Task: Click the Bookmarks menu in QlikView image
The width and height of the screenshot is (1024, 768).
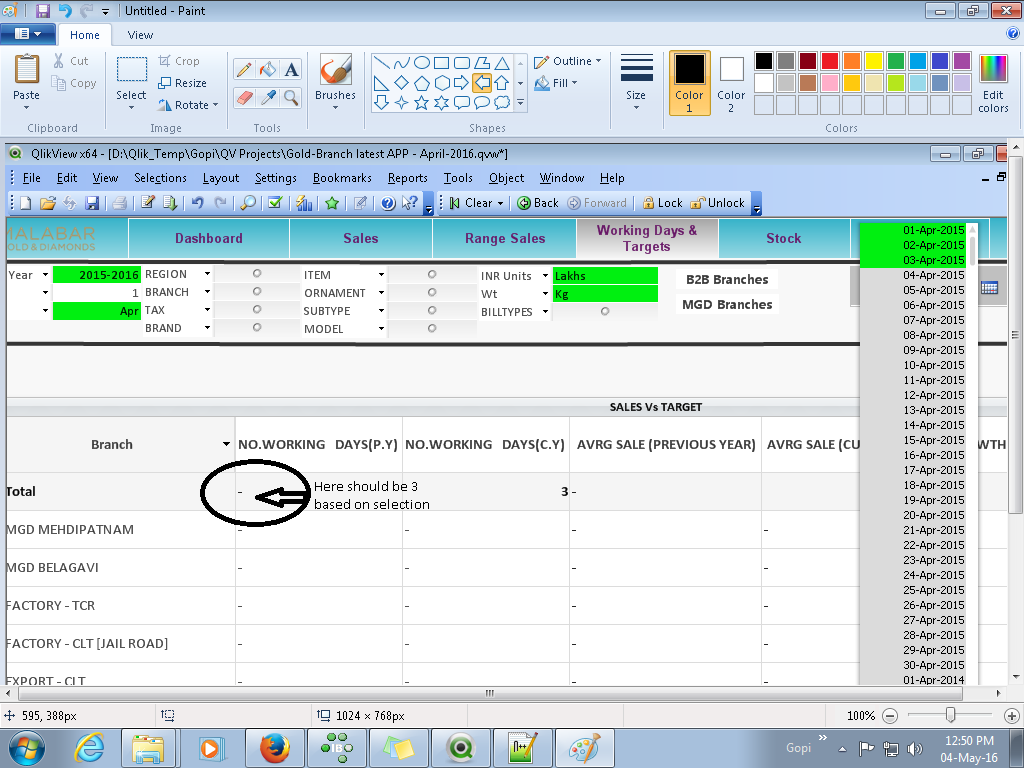Action: tap(342, 178)
